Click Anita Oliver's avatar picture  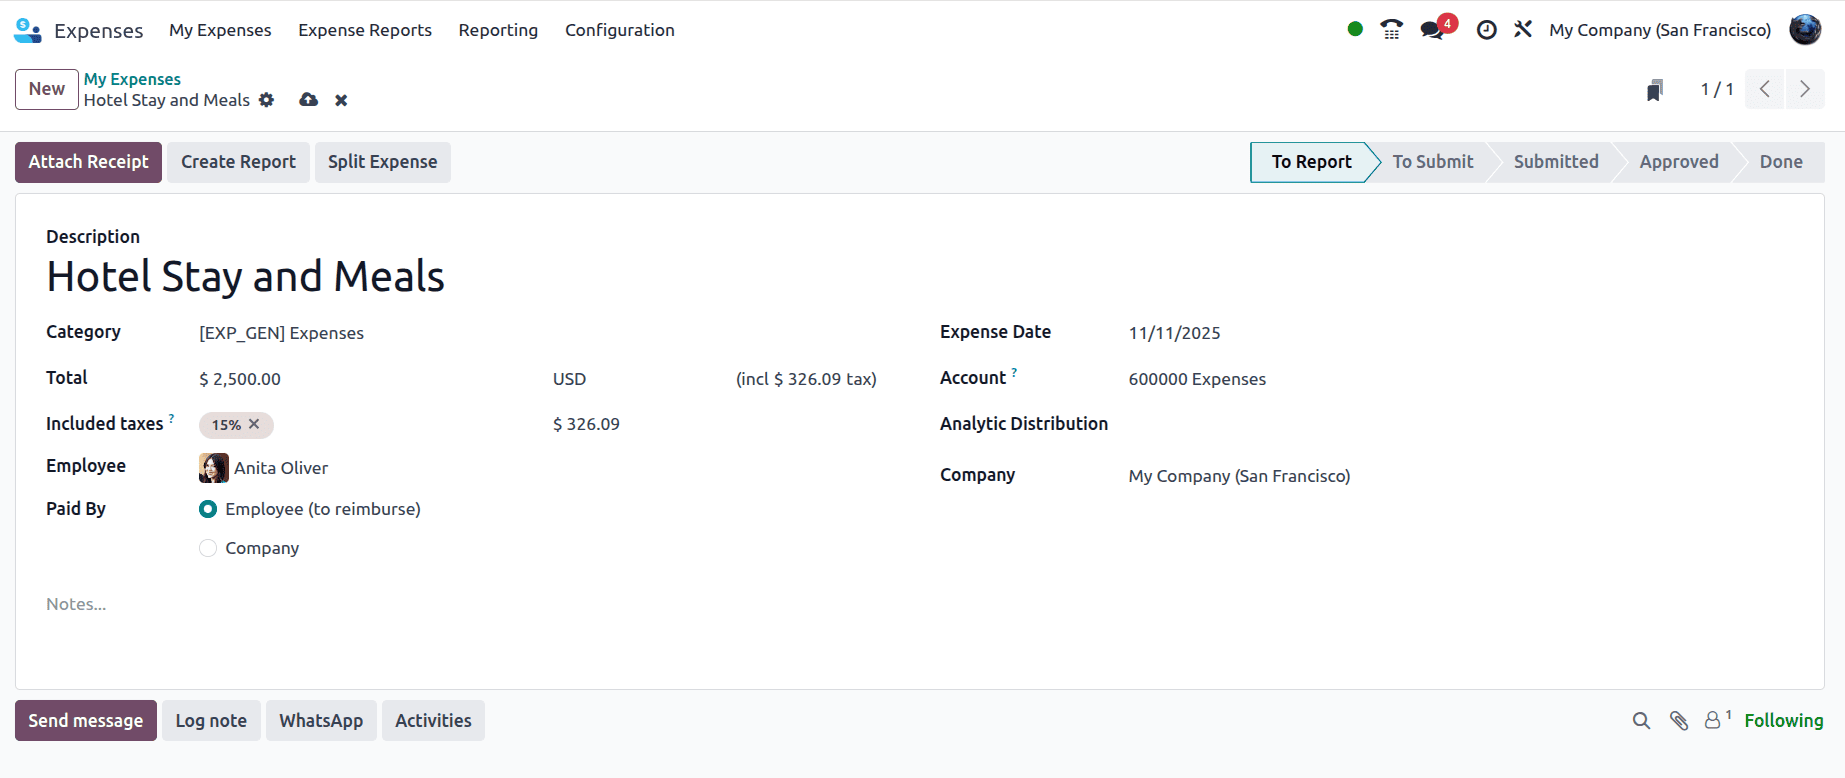pos(214,468)
